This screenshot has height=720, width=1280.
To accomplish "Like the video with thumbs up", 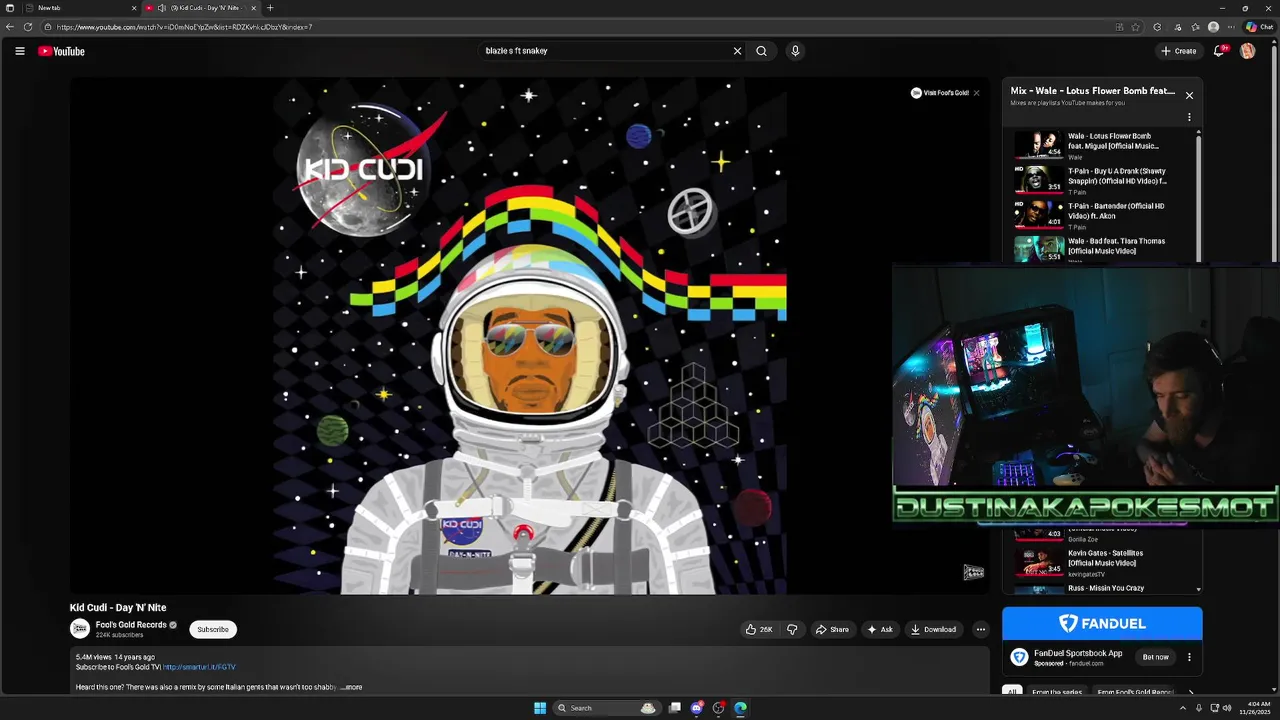I will tap(759, 629).
